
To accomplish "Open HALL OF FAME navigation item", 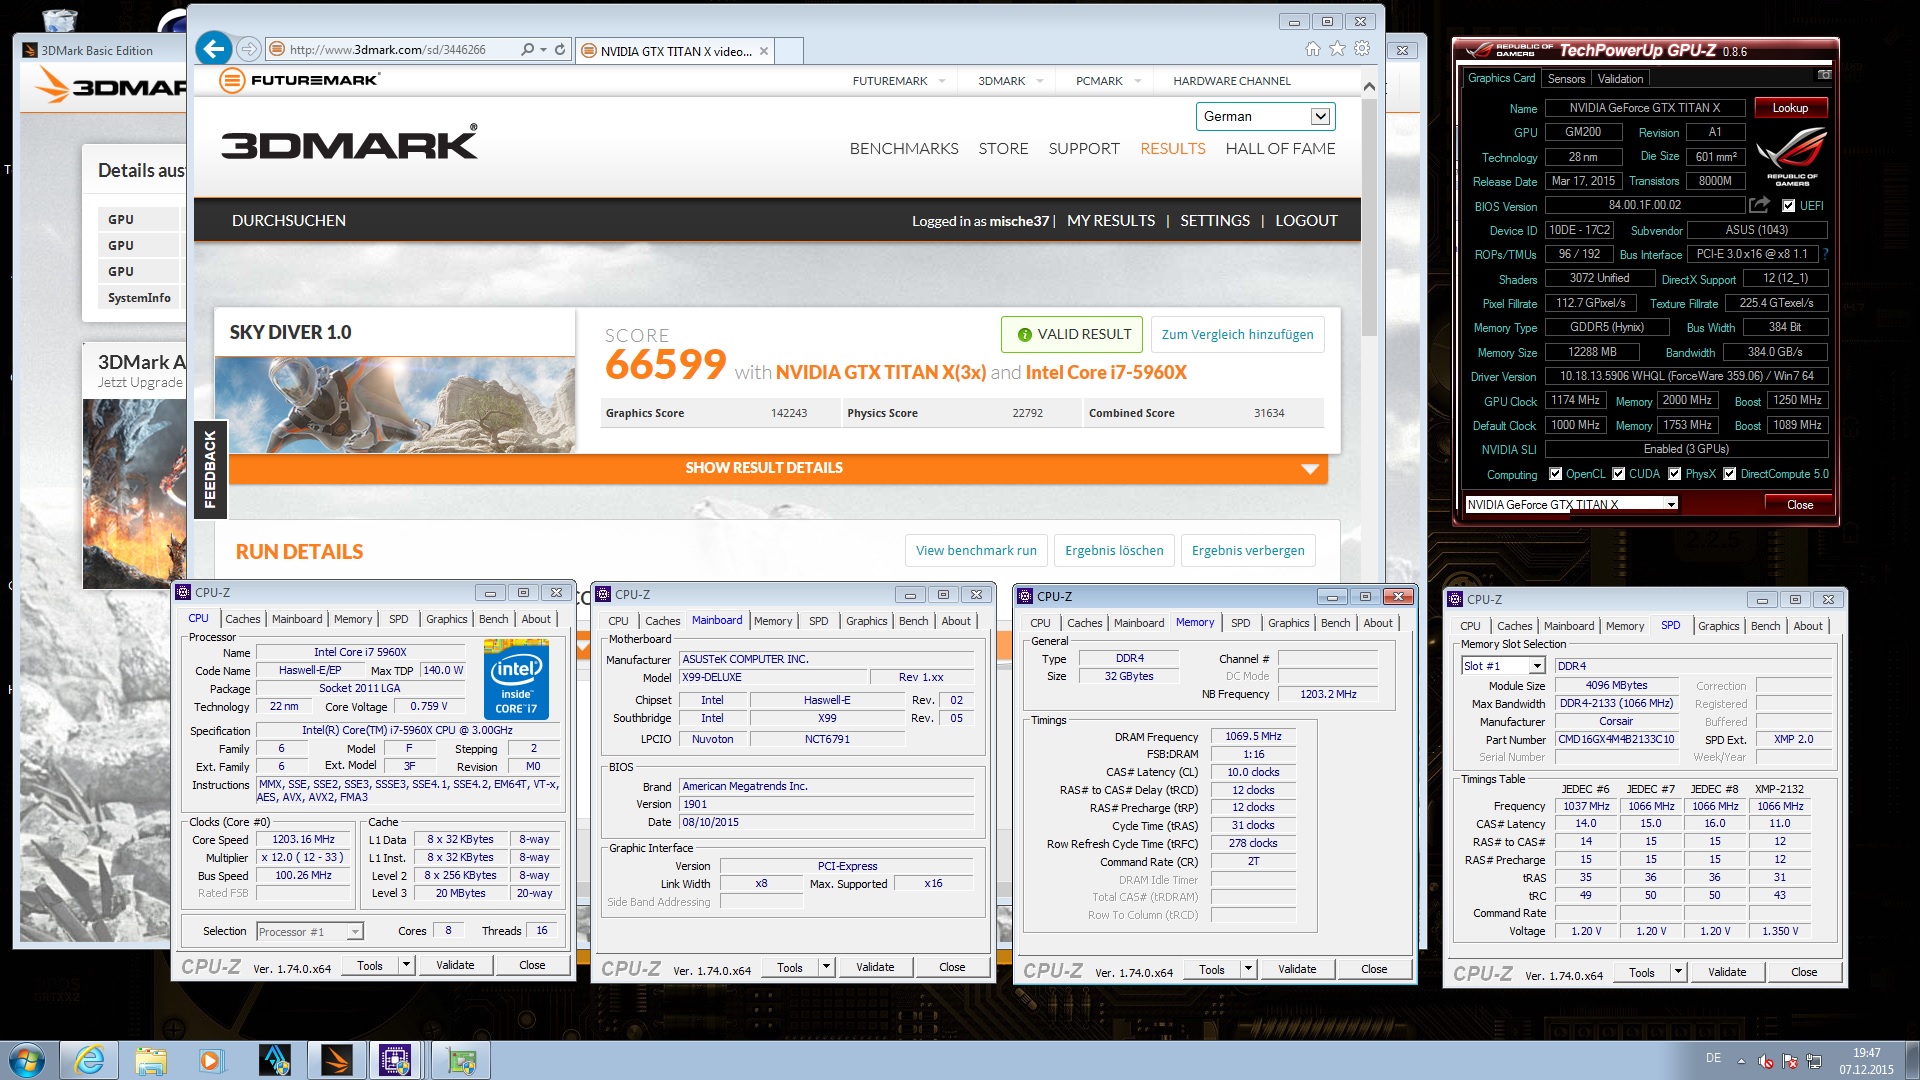I will pos(1280,148).
